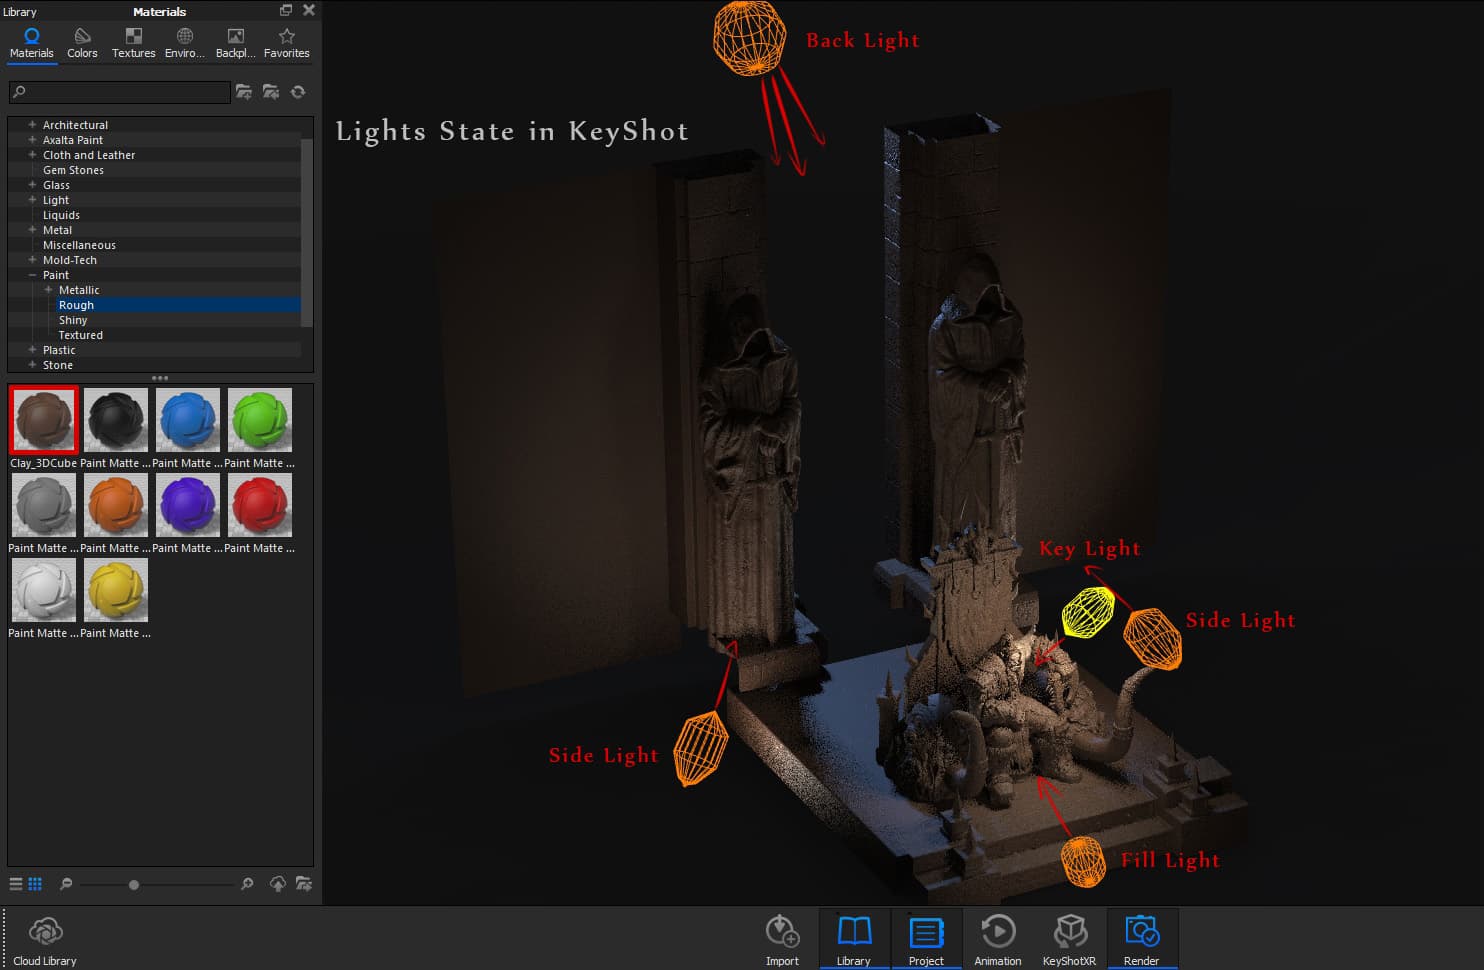1484x970 pixels.
Task: Expand the Metal folder
Action: coord(32,230)
